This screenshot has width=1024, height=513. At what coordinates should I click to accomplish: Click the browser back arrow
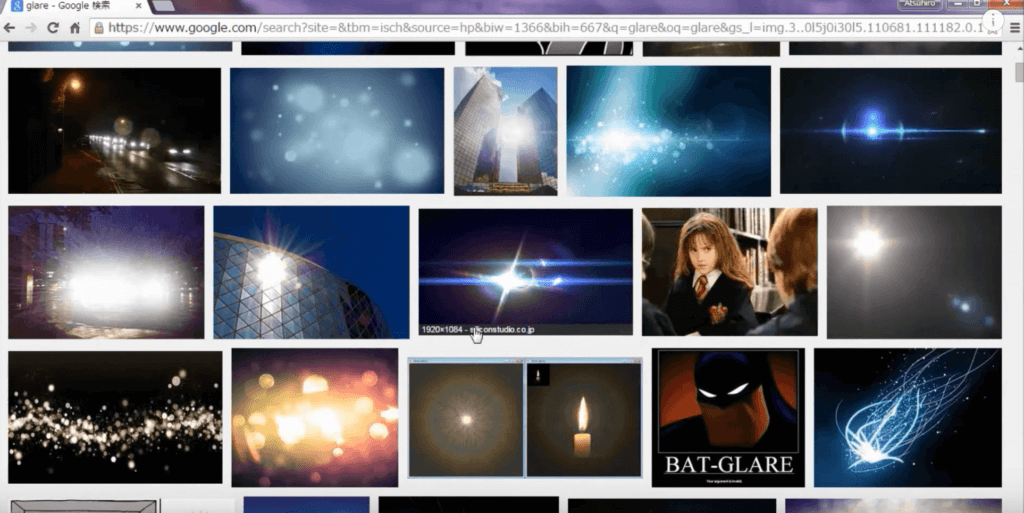coord(10,28)
